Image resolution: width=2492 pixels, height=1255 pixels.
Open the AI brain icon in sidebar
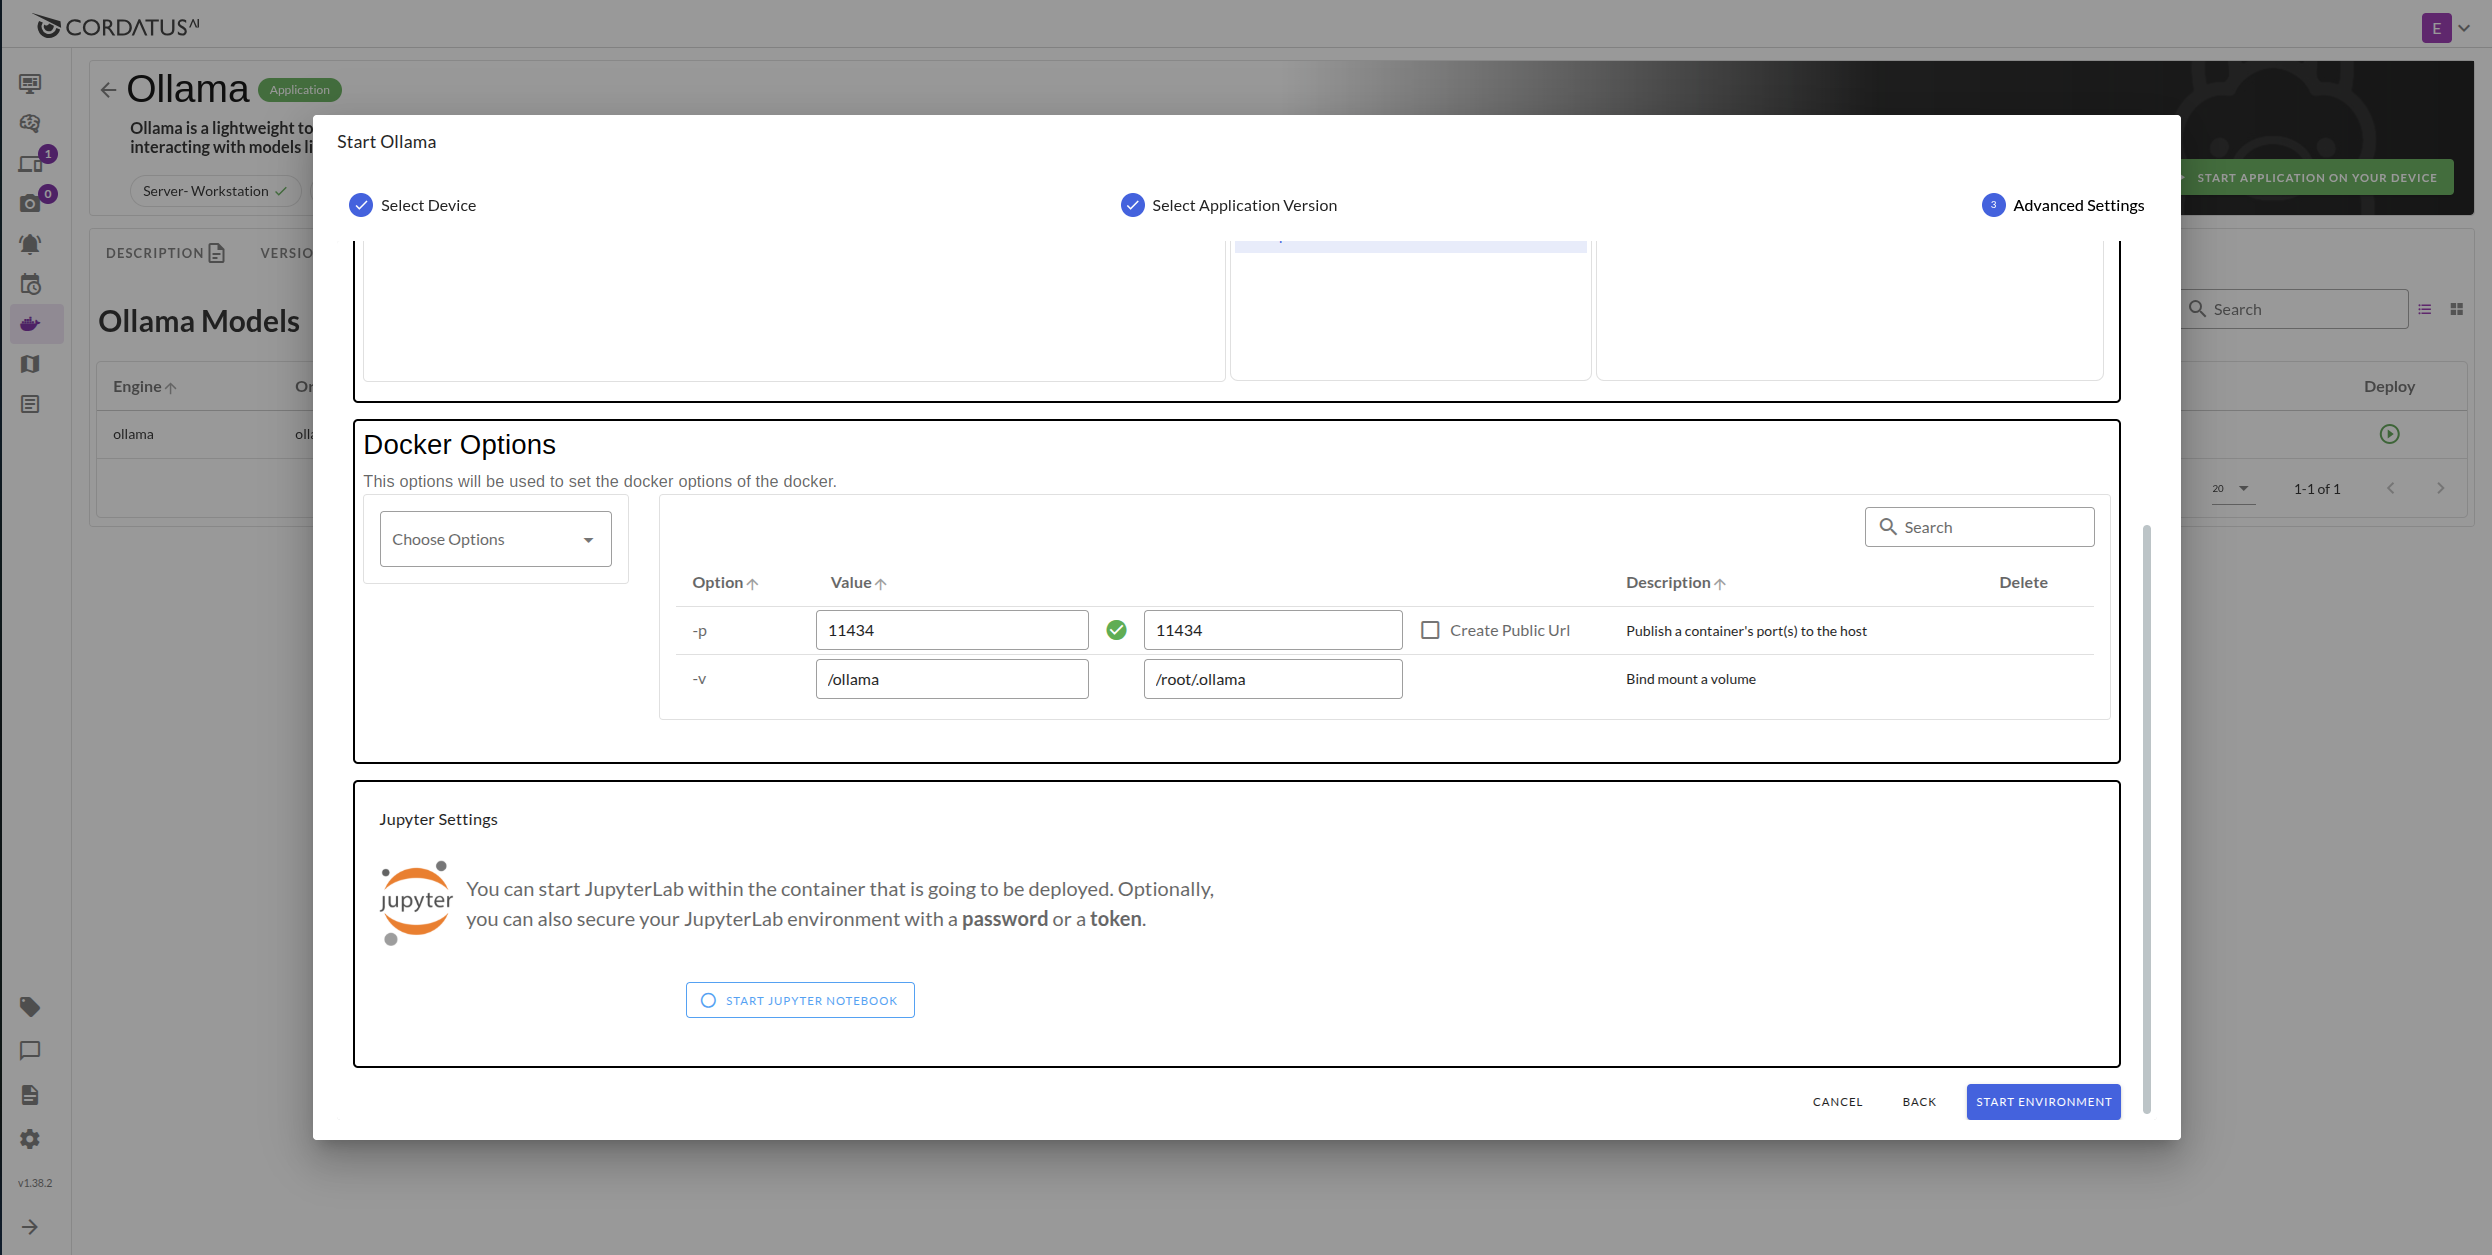coord(30,123)
